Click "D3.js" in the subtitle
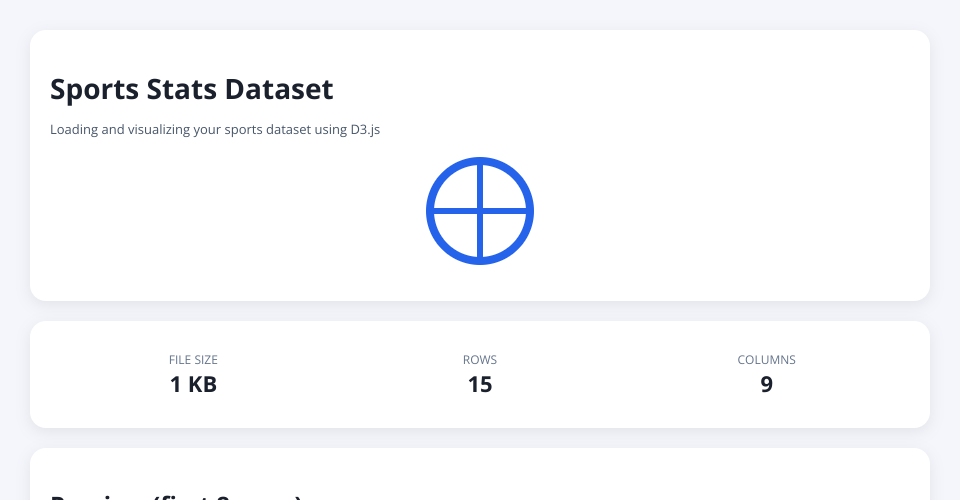This screenshot has height=500, width=960. click(x=364, y=130)
